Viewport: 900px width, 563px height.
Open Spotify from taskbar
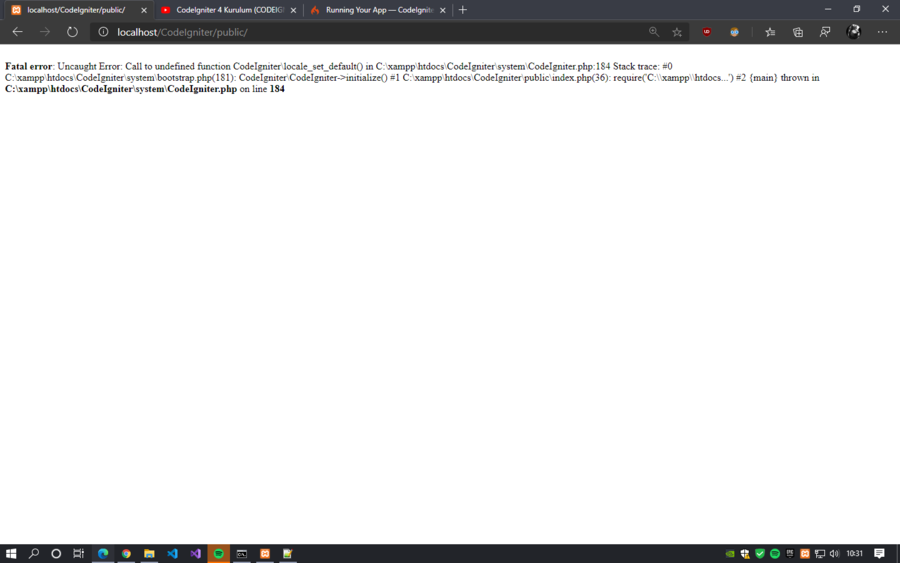coord(219,554)
